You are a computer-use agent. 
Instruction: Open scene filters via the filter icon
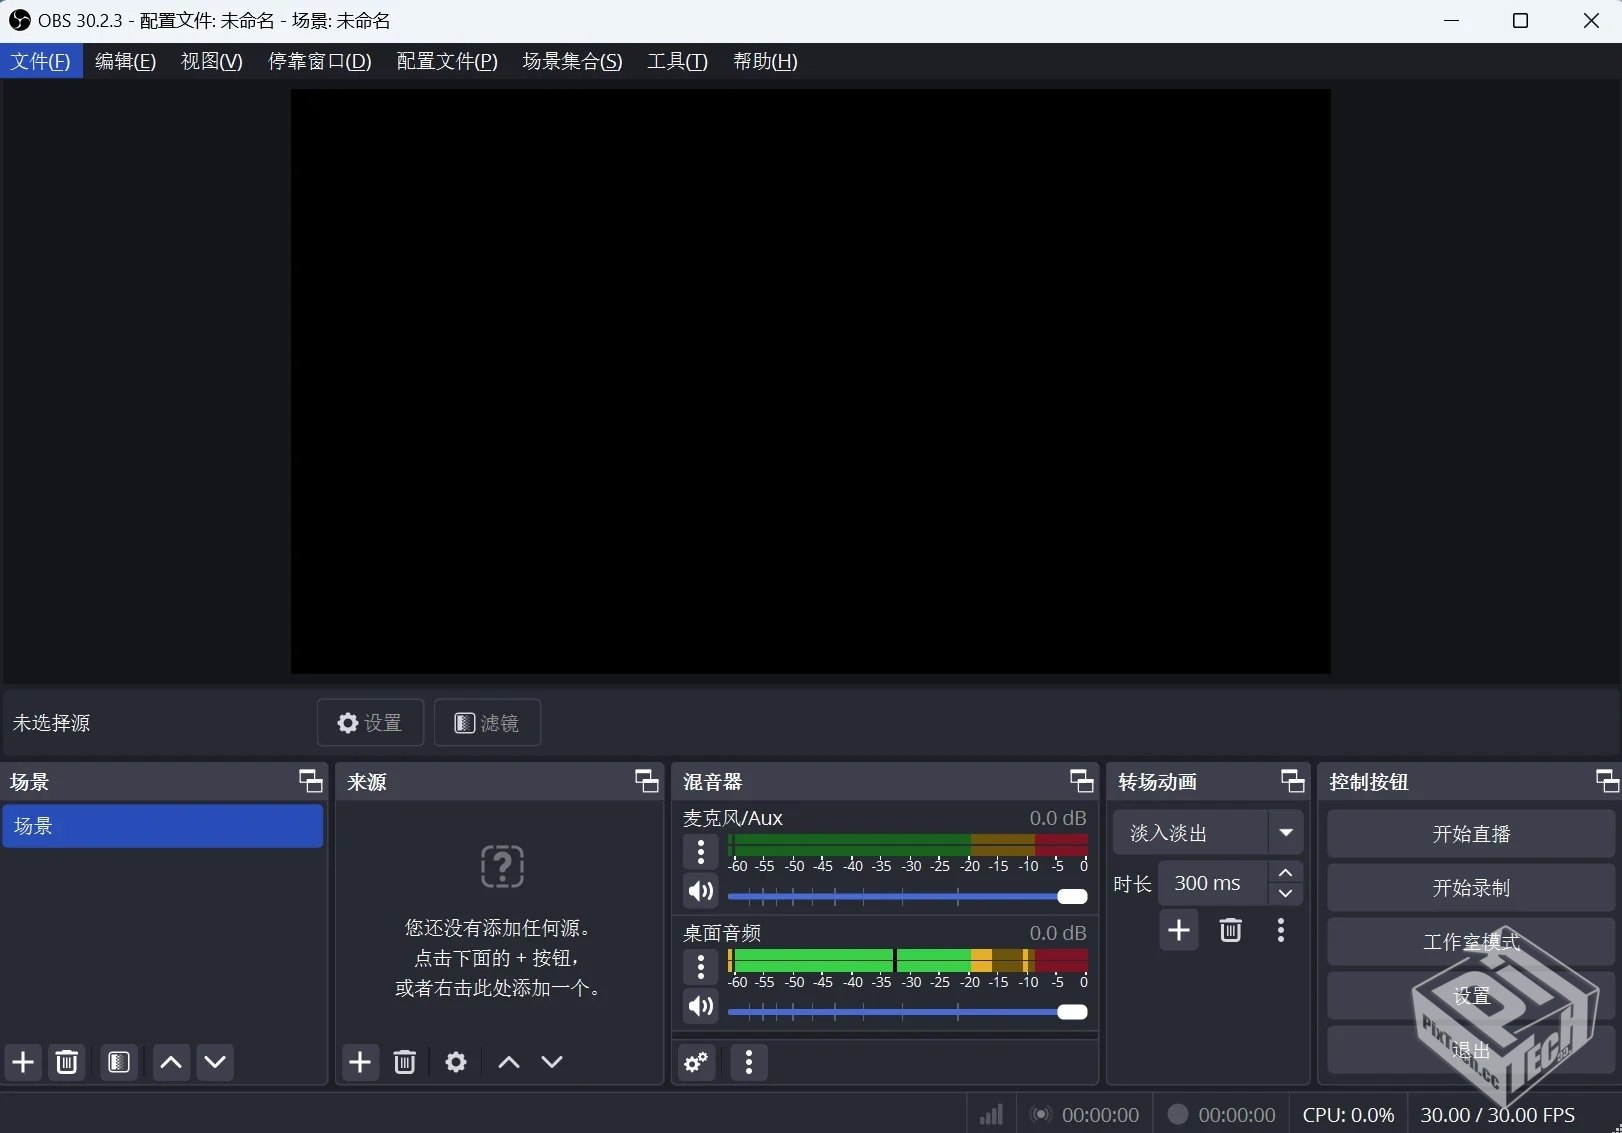coord(118,1062)
